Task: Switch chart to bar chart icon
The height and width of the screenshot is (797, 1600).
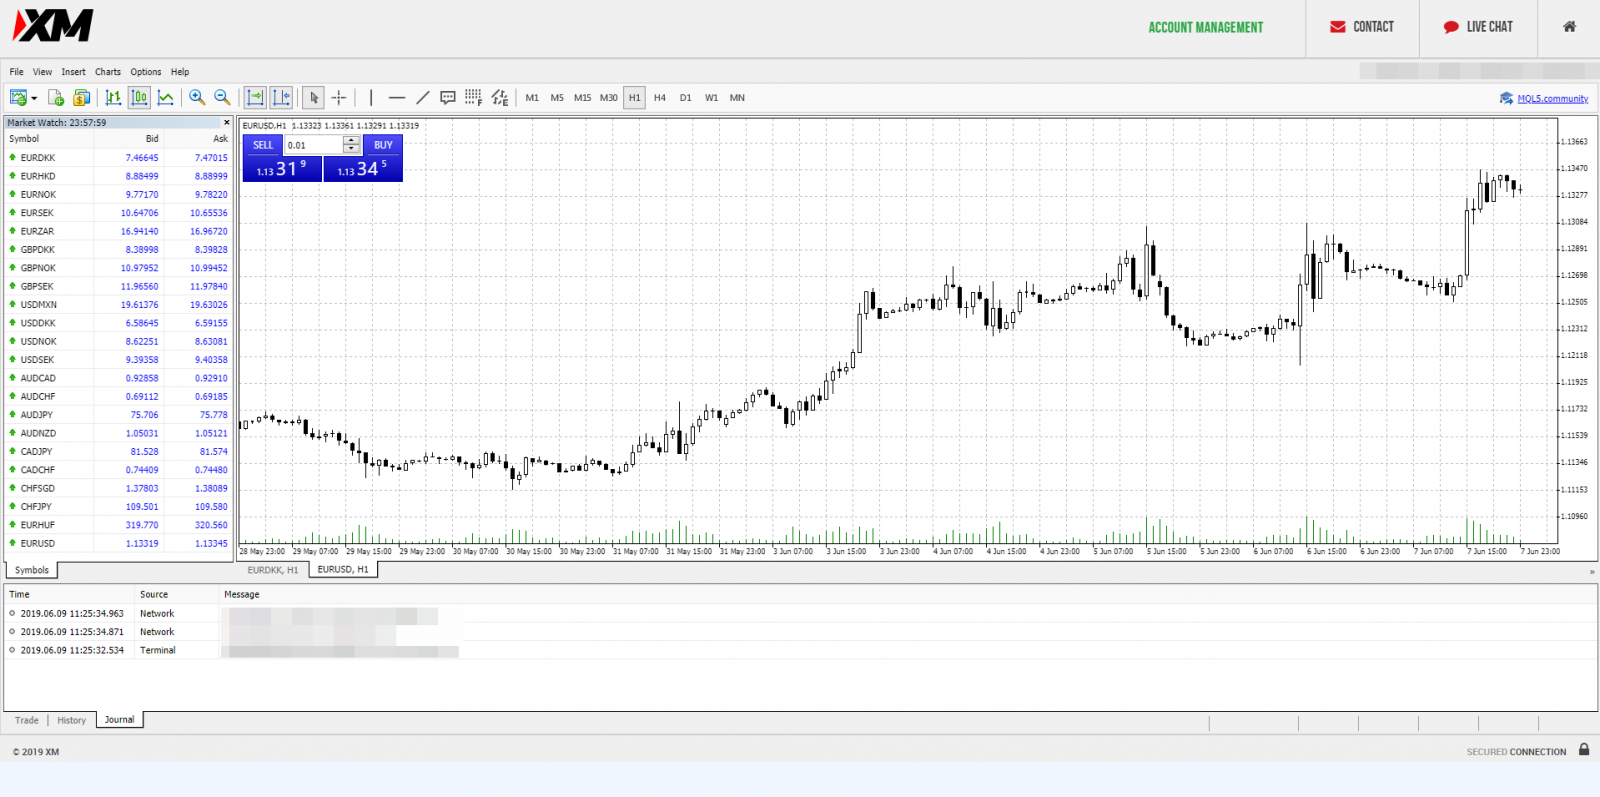Action: (113, 97)
